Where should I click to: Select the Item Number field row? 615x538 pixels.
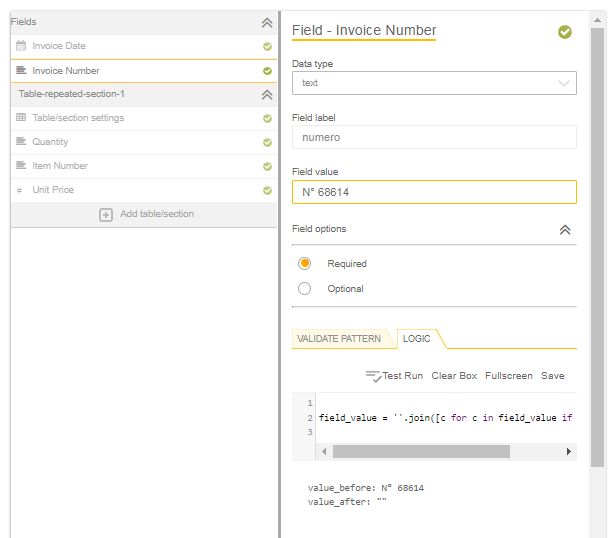(144, 166)
